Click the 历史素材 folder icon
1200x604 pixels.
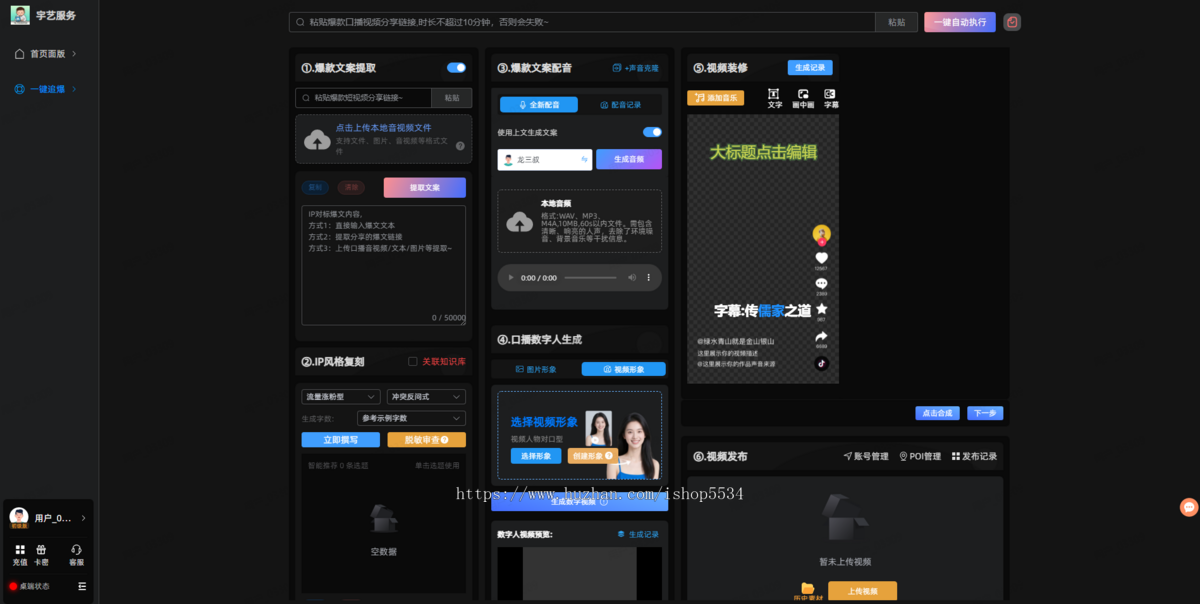pos(807,588)
